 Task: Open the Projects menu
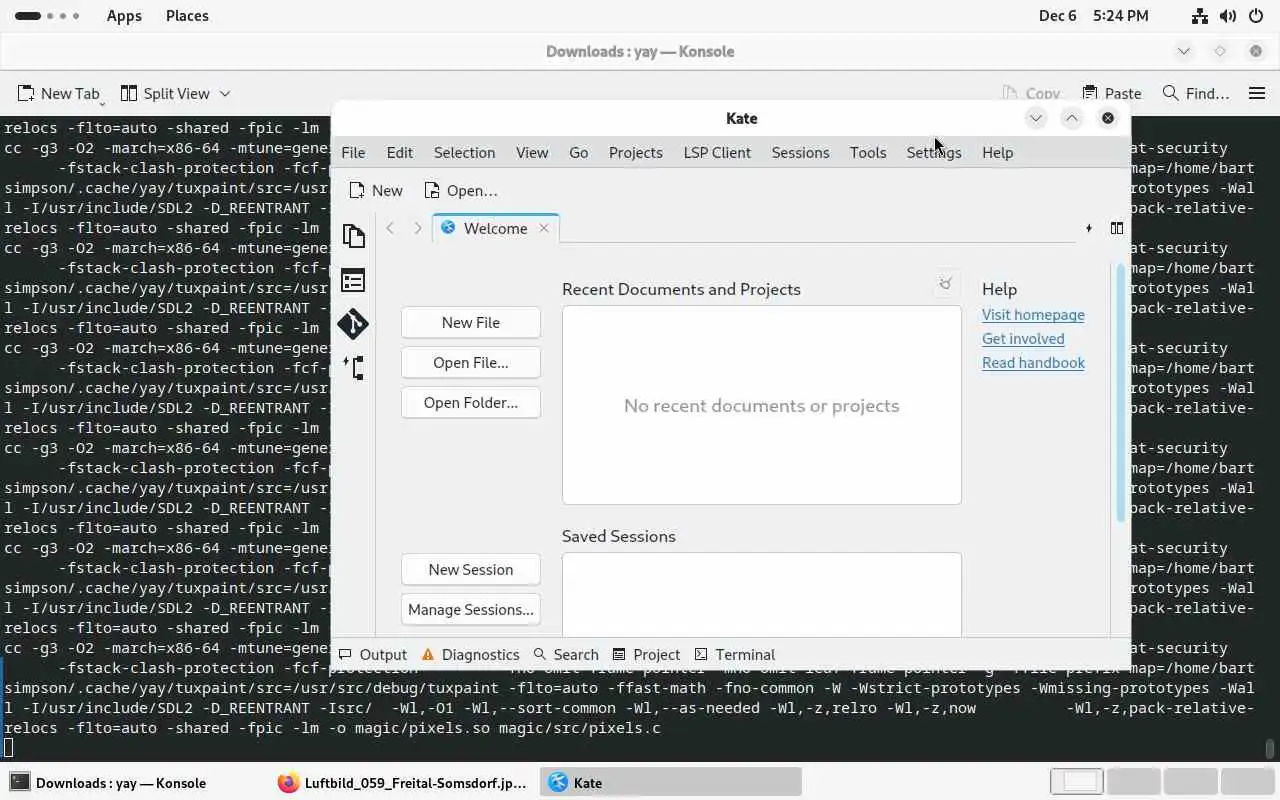[x=635, y=152]
